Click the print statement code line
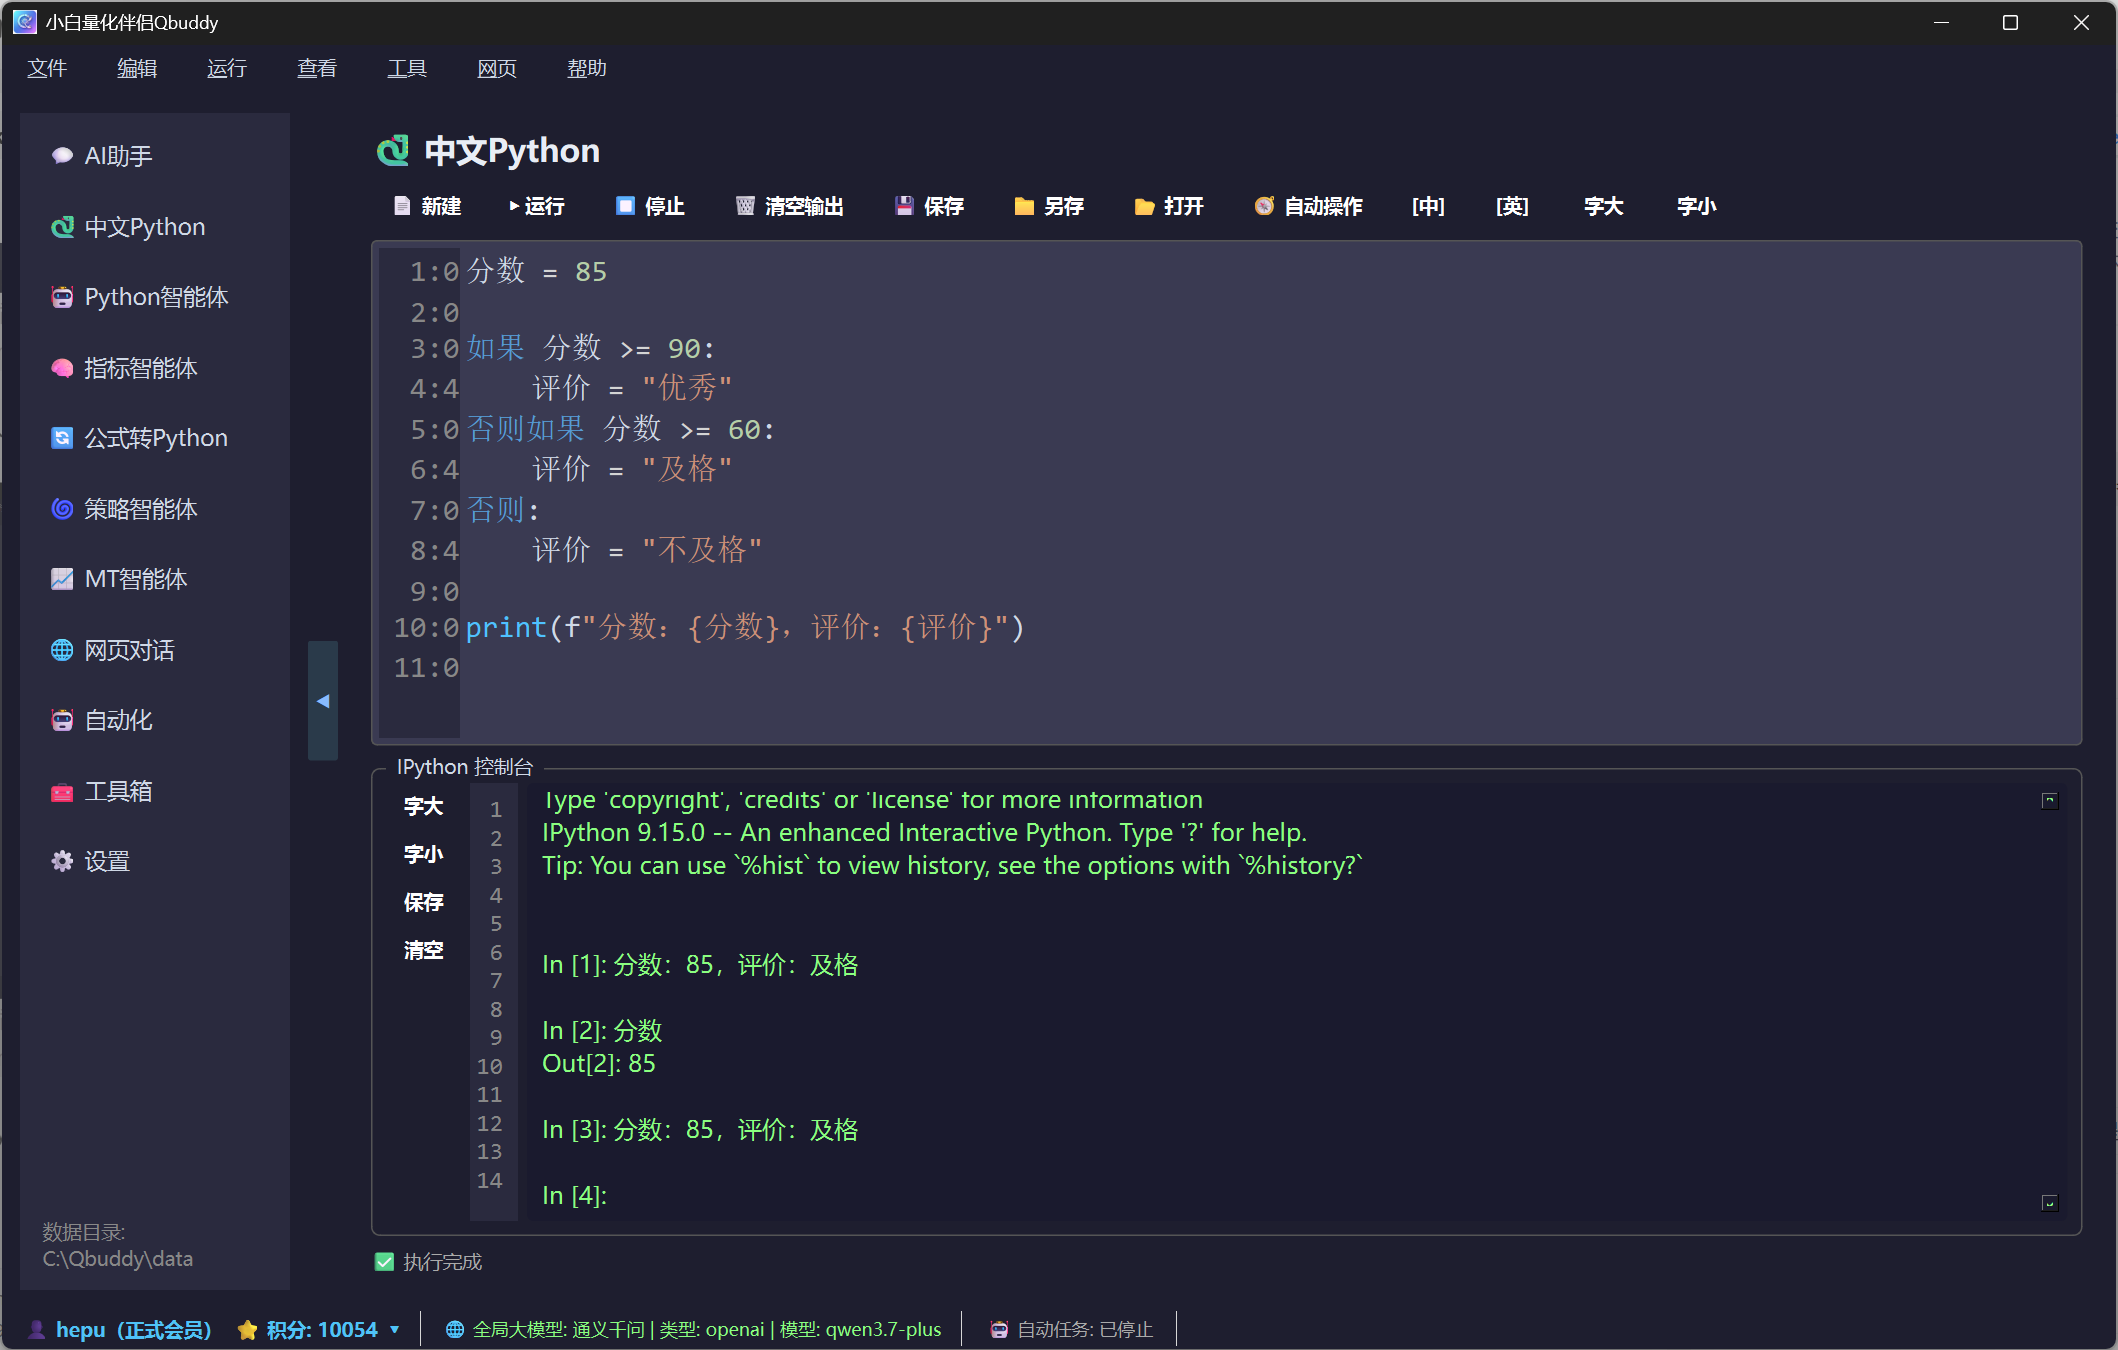Viewport: 2118px width, 1350px height. [745, 628]
